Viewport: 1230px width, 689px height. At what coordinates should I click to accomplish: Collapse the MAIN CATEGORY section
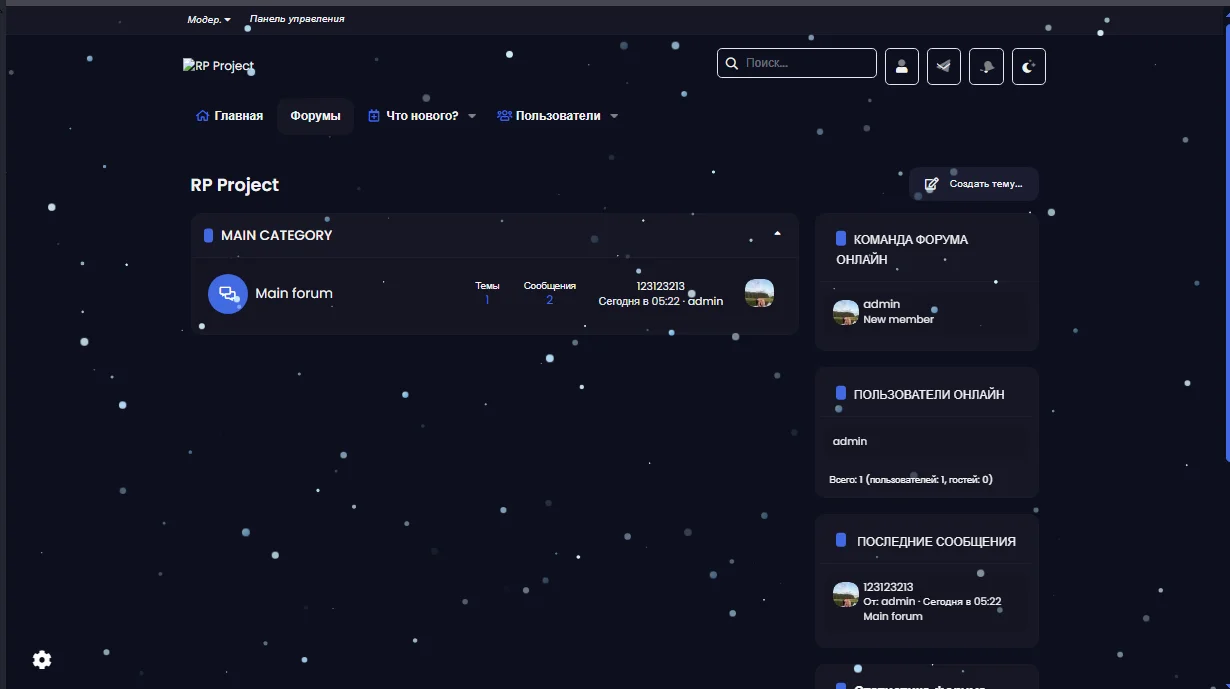777,234
